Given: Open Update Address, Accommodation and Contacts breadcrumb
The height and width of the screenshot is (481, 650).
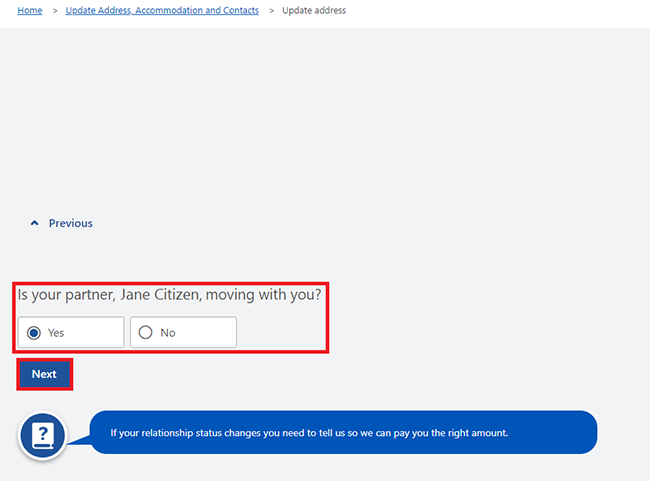Looking at the screenshot, I should click(162, 11).
